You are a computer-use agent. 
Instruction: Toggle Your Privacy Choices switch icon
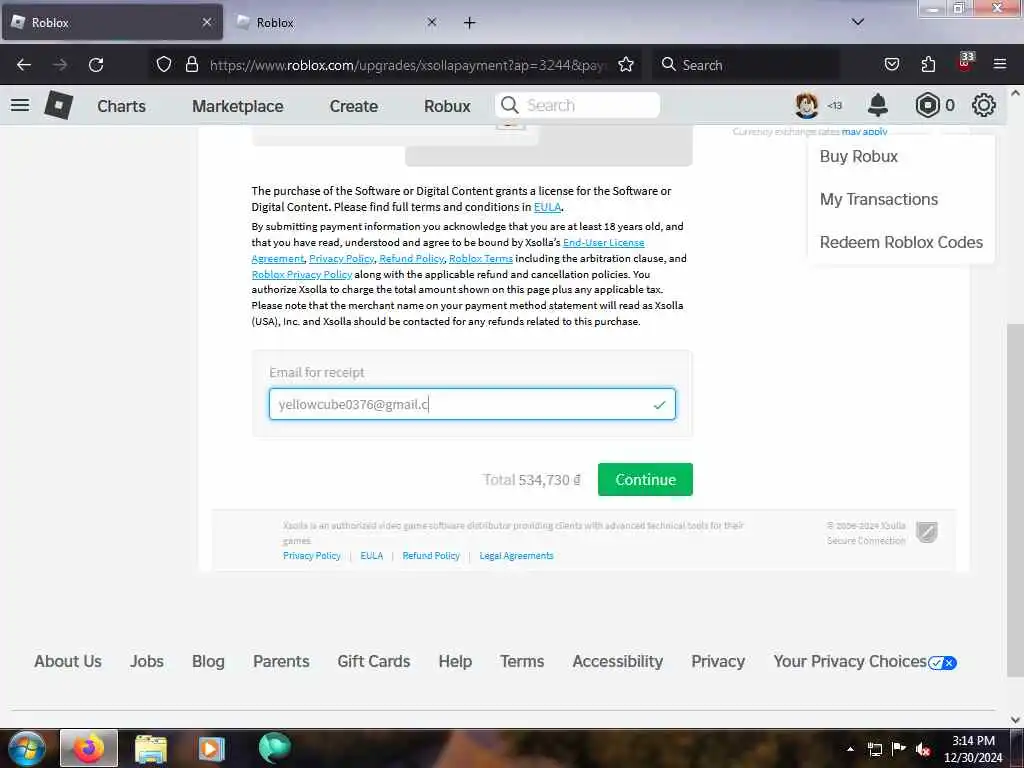pyautogui.click(x=942, y=663)
